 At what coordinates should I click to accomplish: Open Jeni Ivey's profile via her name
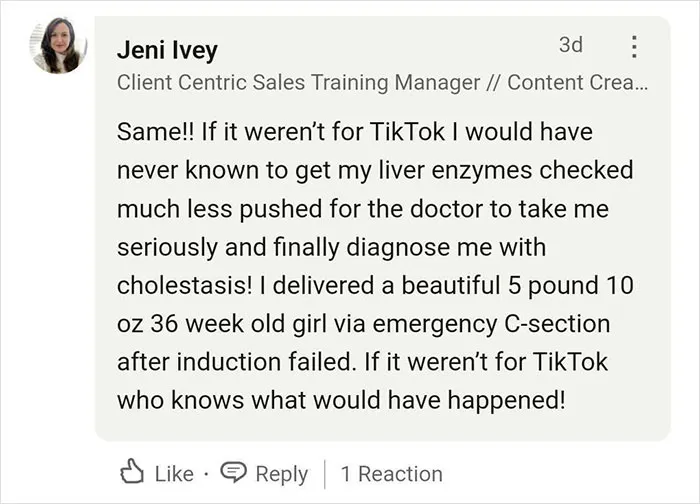click(167, 50)
